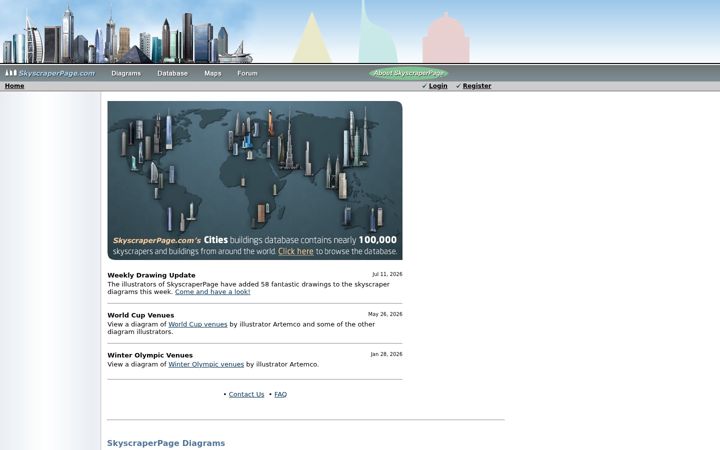The width and height of the screenshot is (720, 450).
Task: Open the SkyscraperPage.com logo link
Action: tap(50, 73)
